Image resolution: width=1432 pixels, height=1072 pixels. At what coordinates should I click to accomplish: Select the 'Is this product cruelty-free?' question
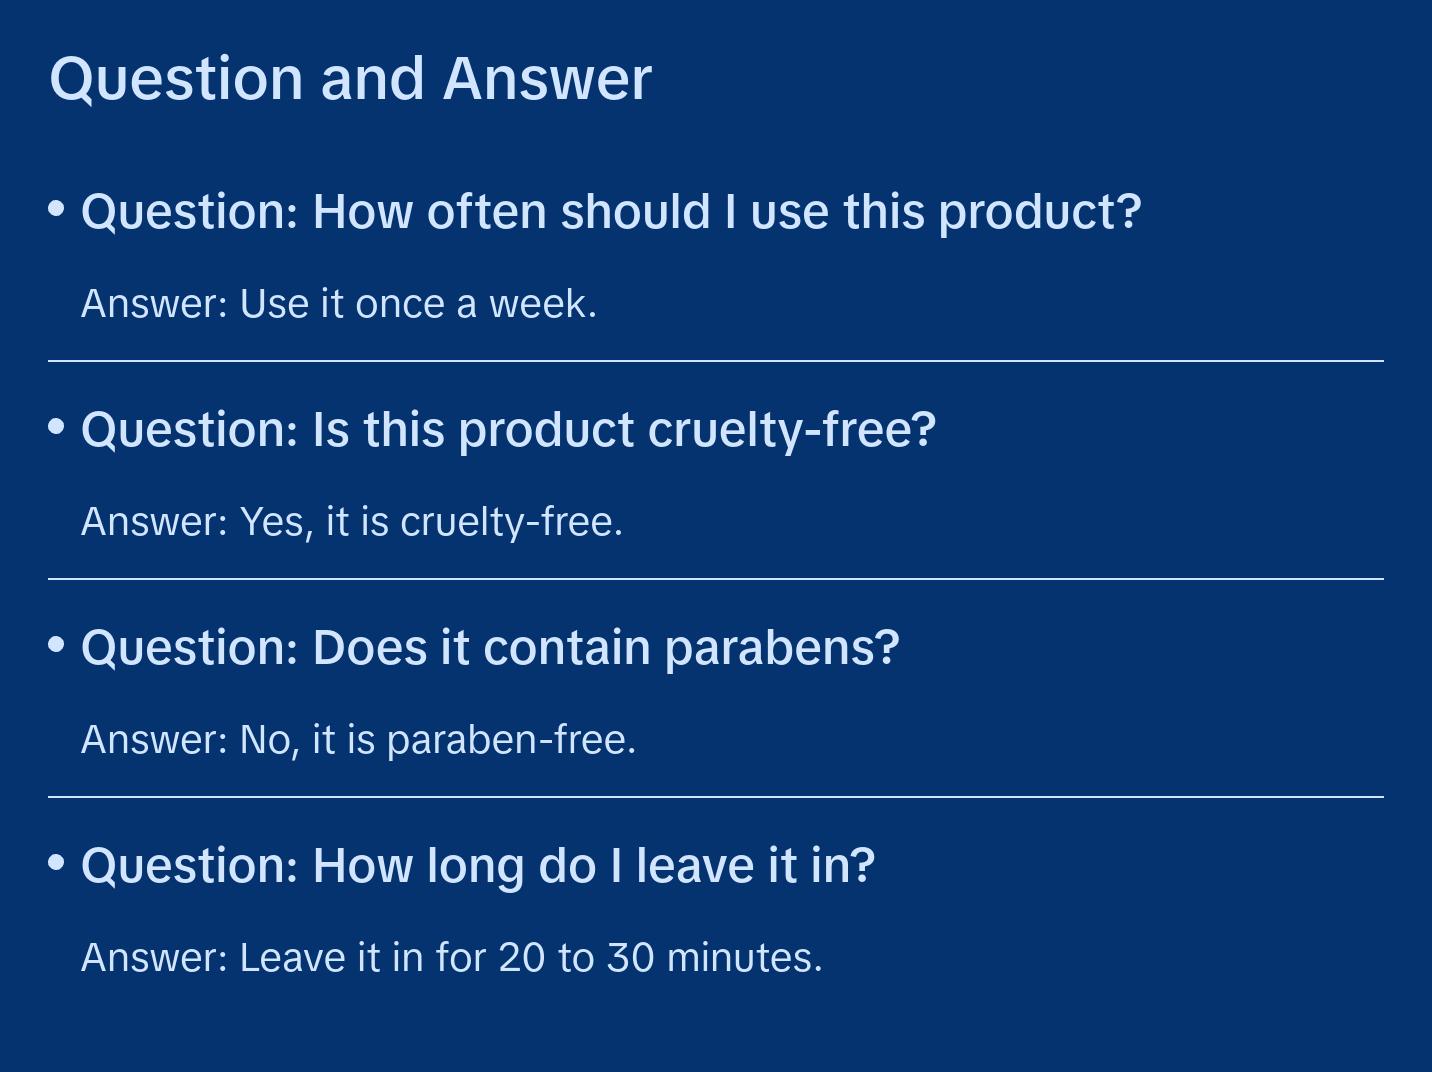coord(508,430)
